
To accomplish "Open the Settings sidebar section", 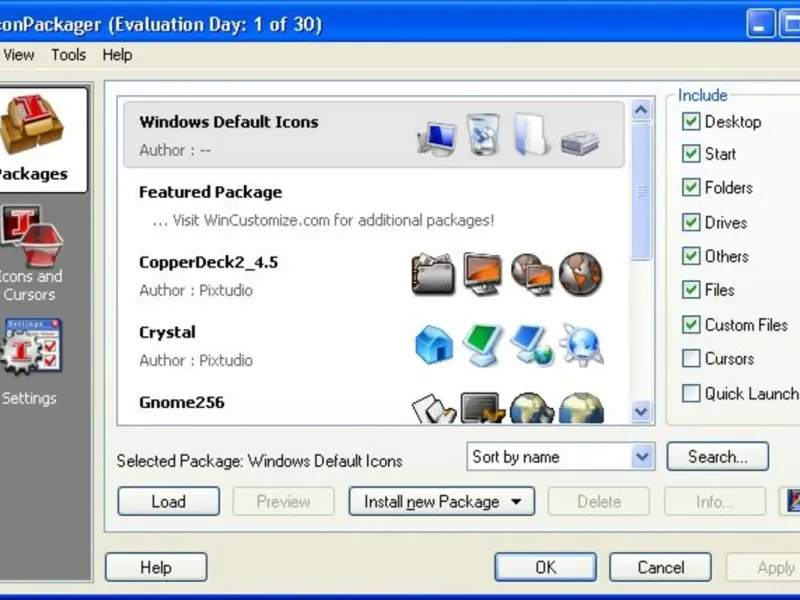I will tap(31, 362).
